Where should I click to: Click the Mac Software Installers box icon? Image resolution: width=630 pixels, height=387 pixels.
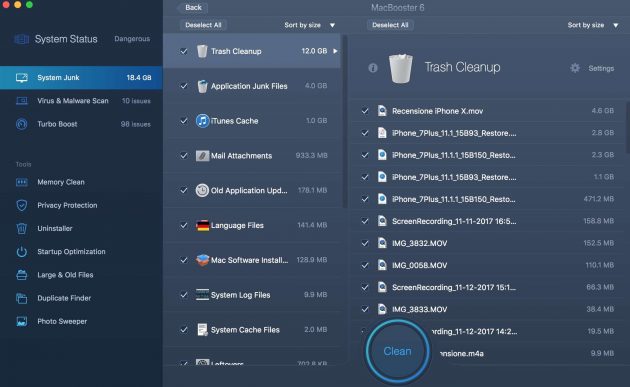click(x=202, y=260)
